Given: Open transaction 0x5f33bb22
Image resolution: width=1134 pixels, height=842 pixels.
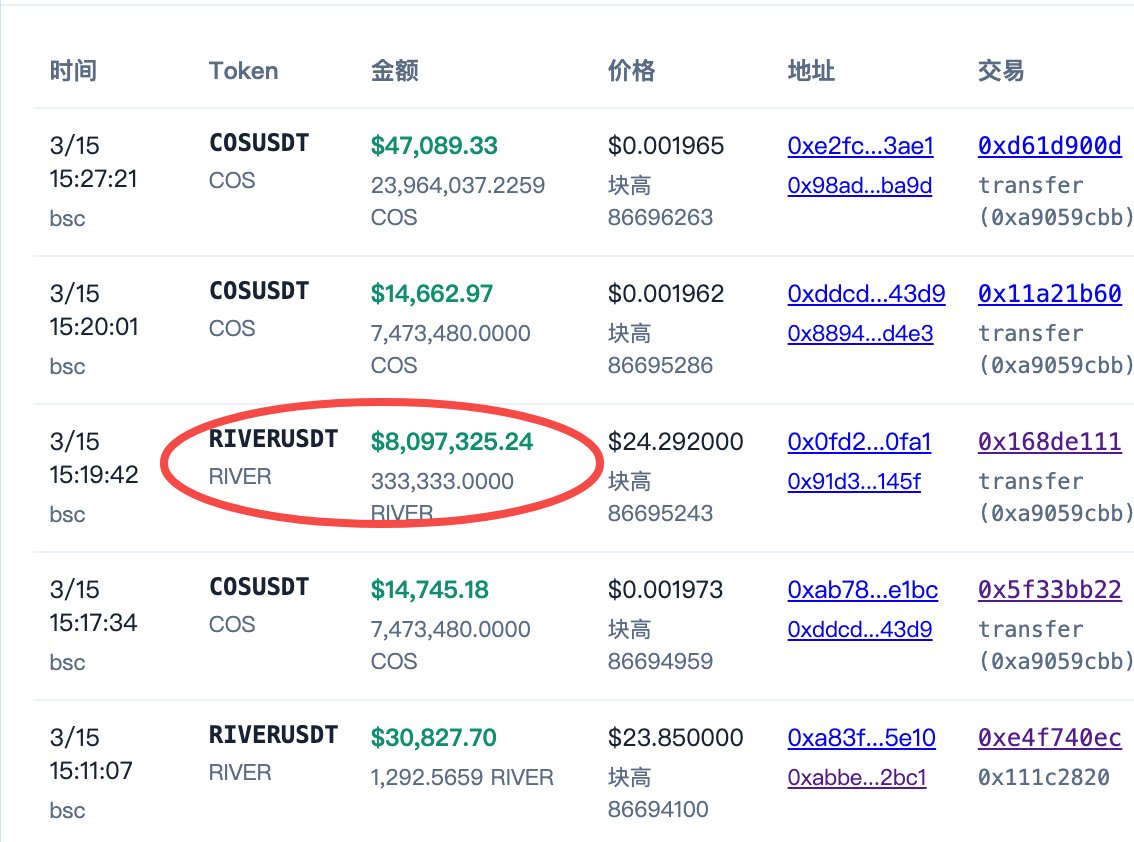Looking at the screenshot, I should (1049, 590).
